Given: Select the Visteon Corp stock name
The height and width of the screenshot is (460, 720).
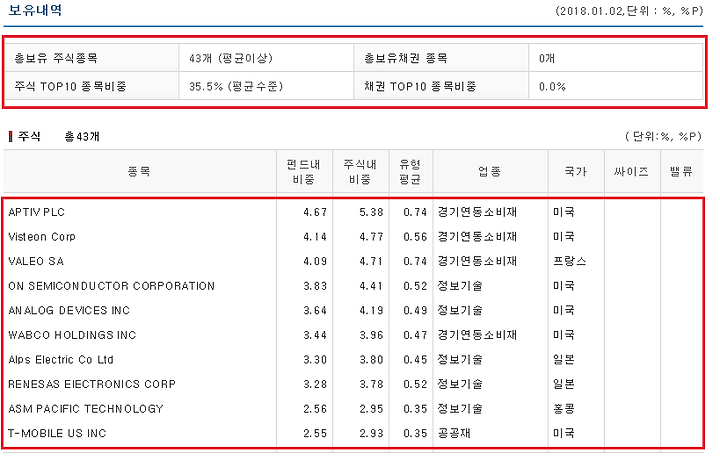Looking at the screenshot, I should tap(42, 237).
